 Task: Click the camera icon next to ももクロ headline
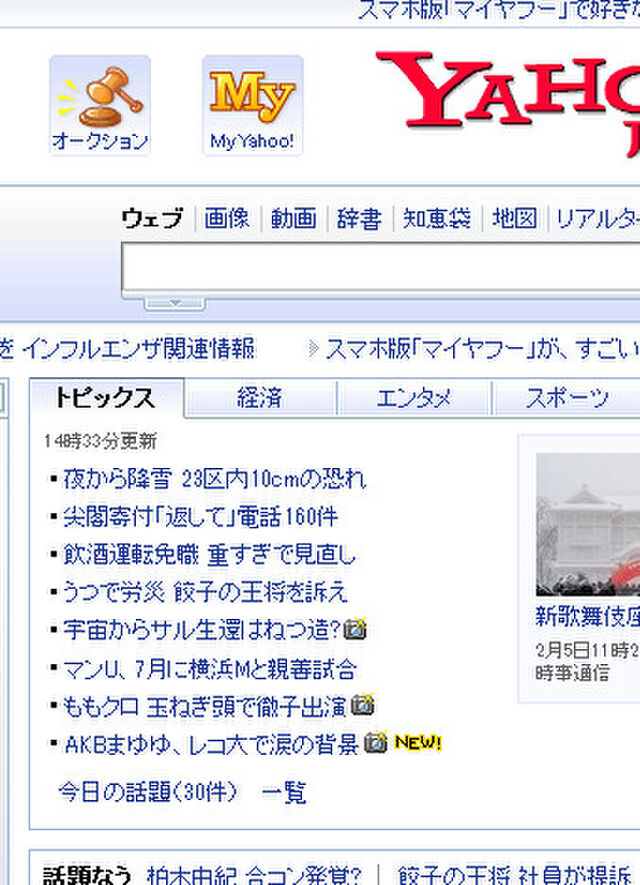click(363, 706)
